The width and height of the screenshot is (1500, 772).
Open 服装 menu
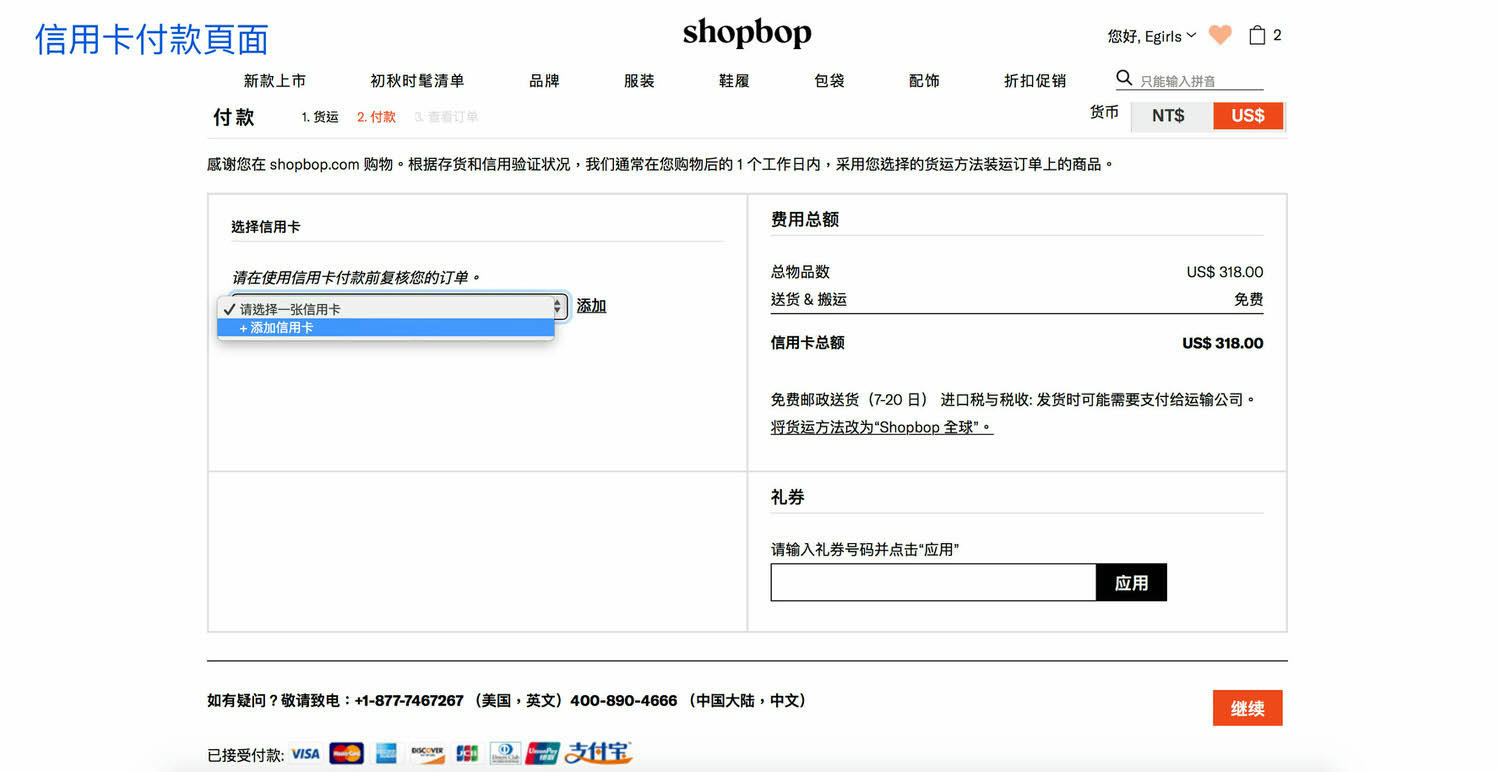pos(639,81)
